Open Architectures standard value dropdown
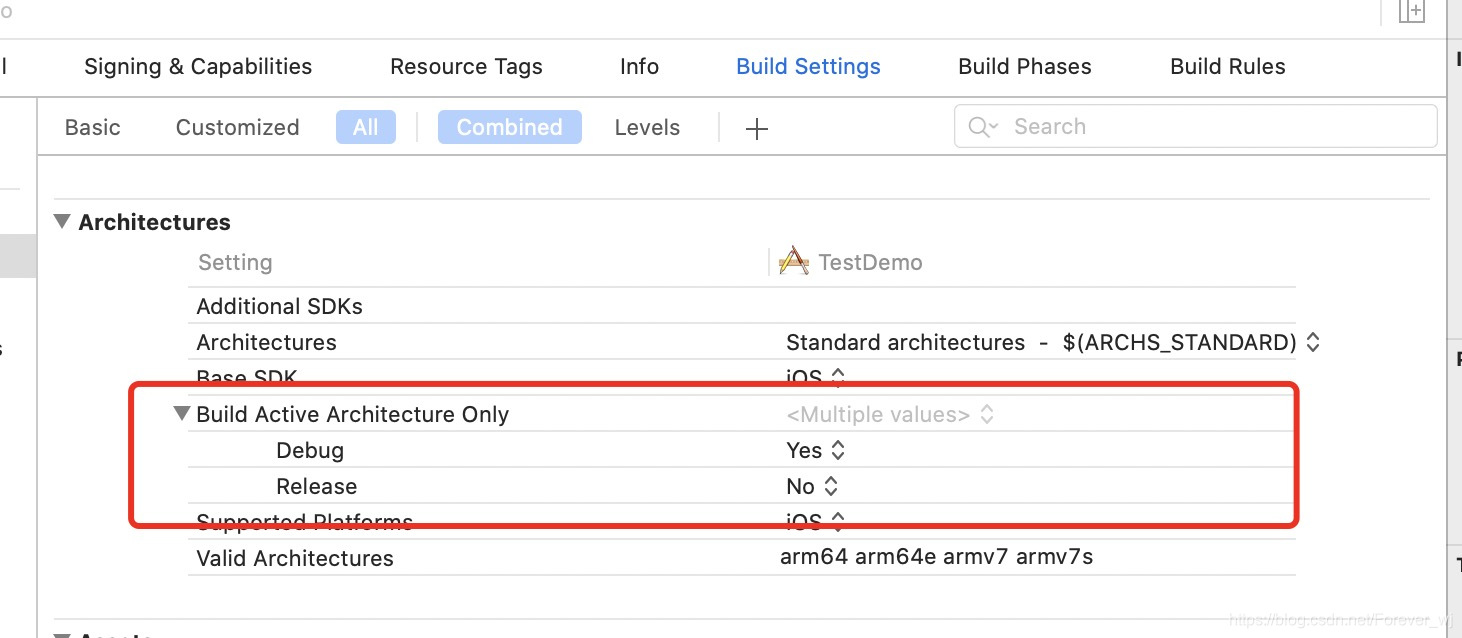Screen dimensions: 1462x638 1052,342
